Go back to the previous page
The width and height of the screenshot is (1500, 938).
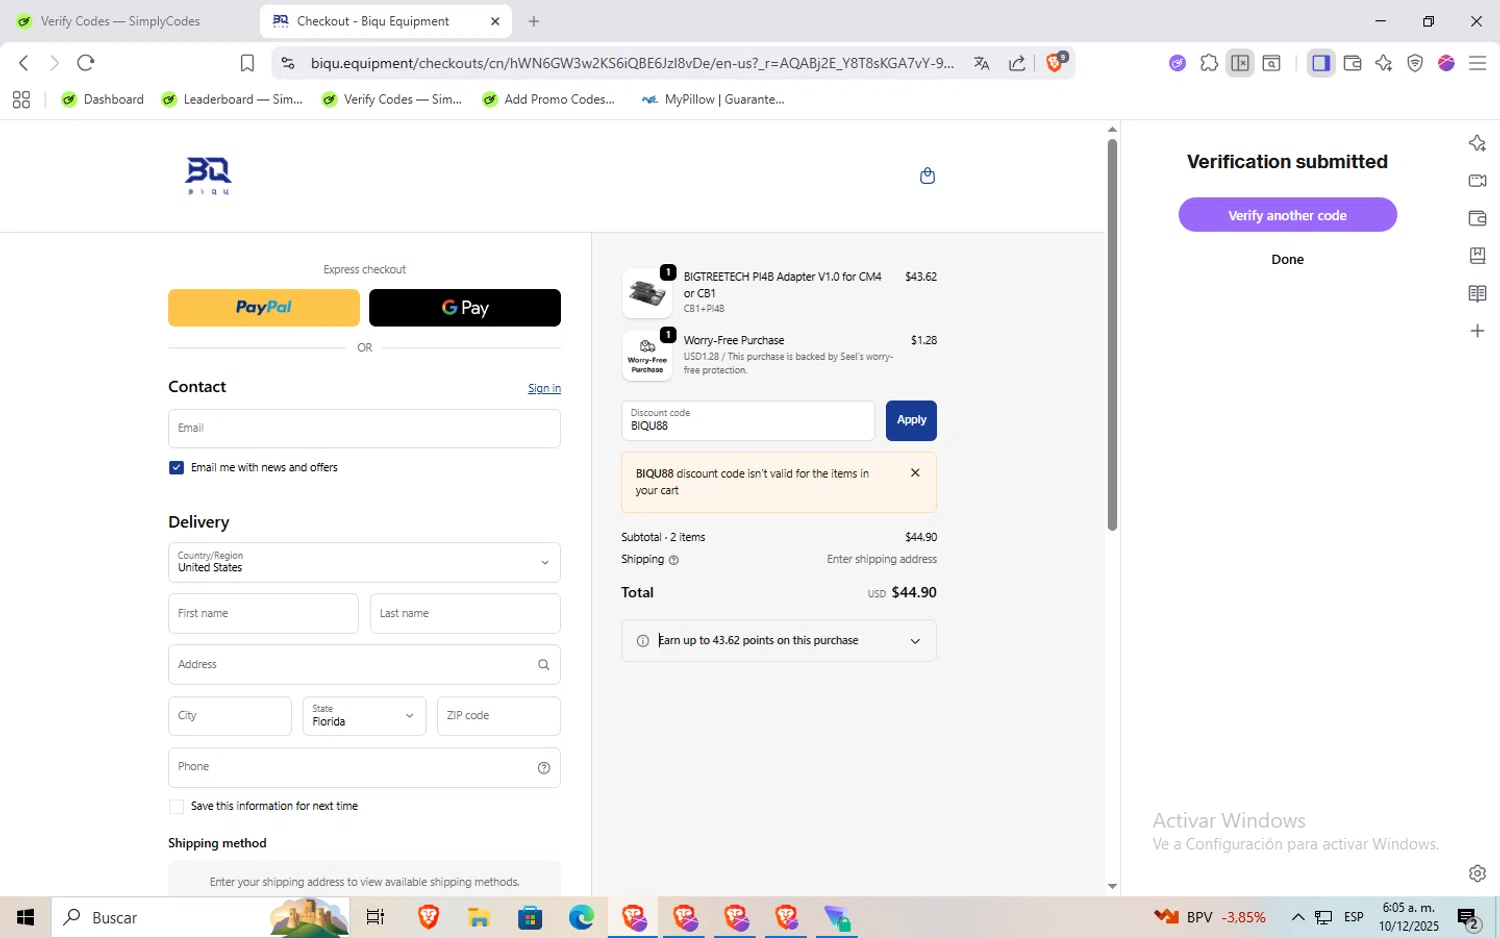[x=24, y=63]
